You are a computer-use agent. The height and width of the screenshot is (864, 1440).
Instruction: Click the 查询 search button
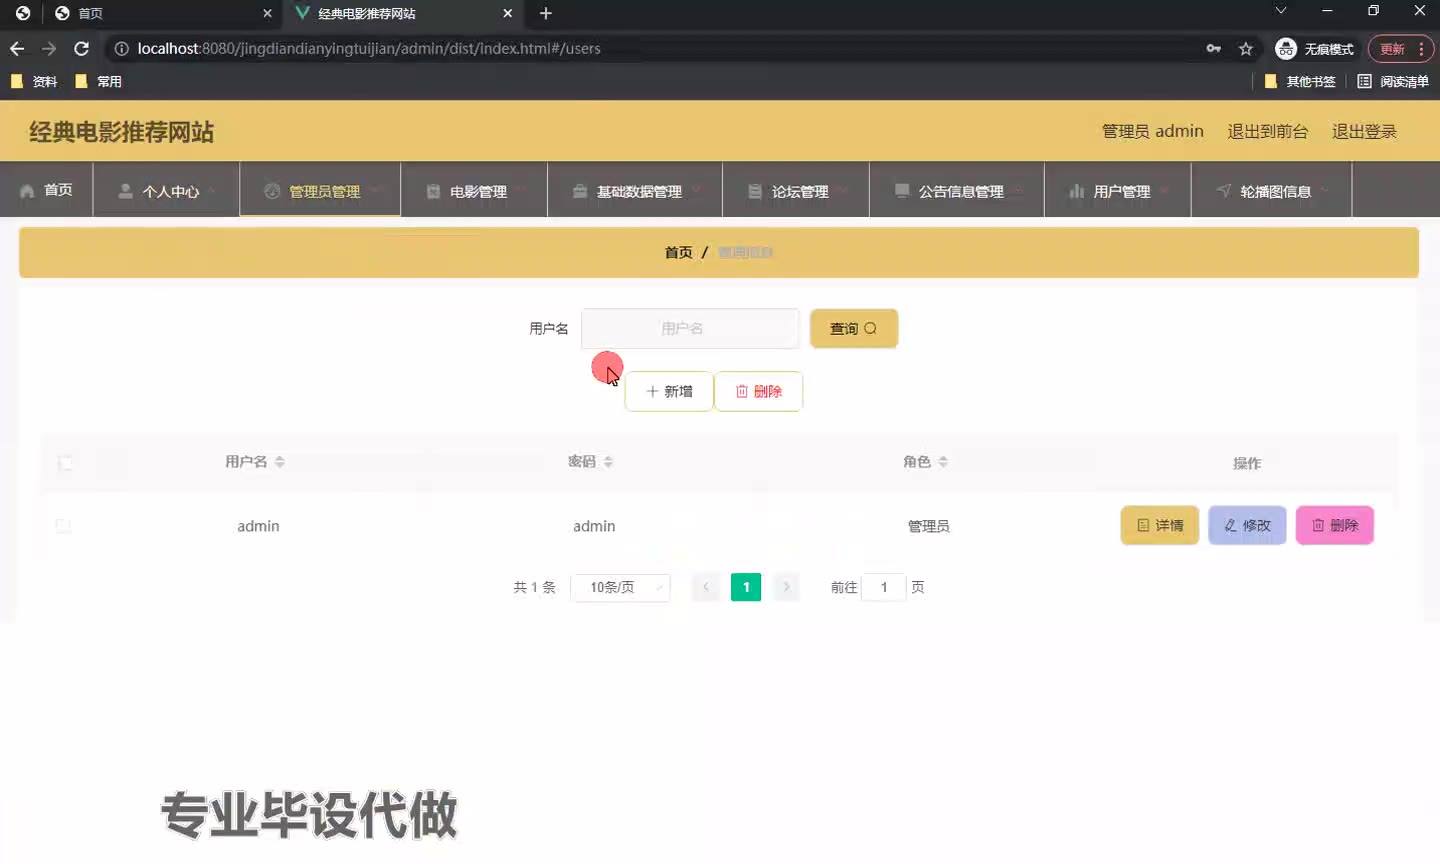click(x=854, y=328)
